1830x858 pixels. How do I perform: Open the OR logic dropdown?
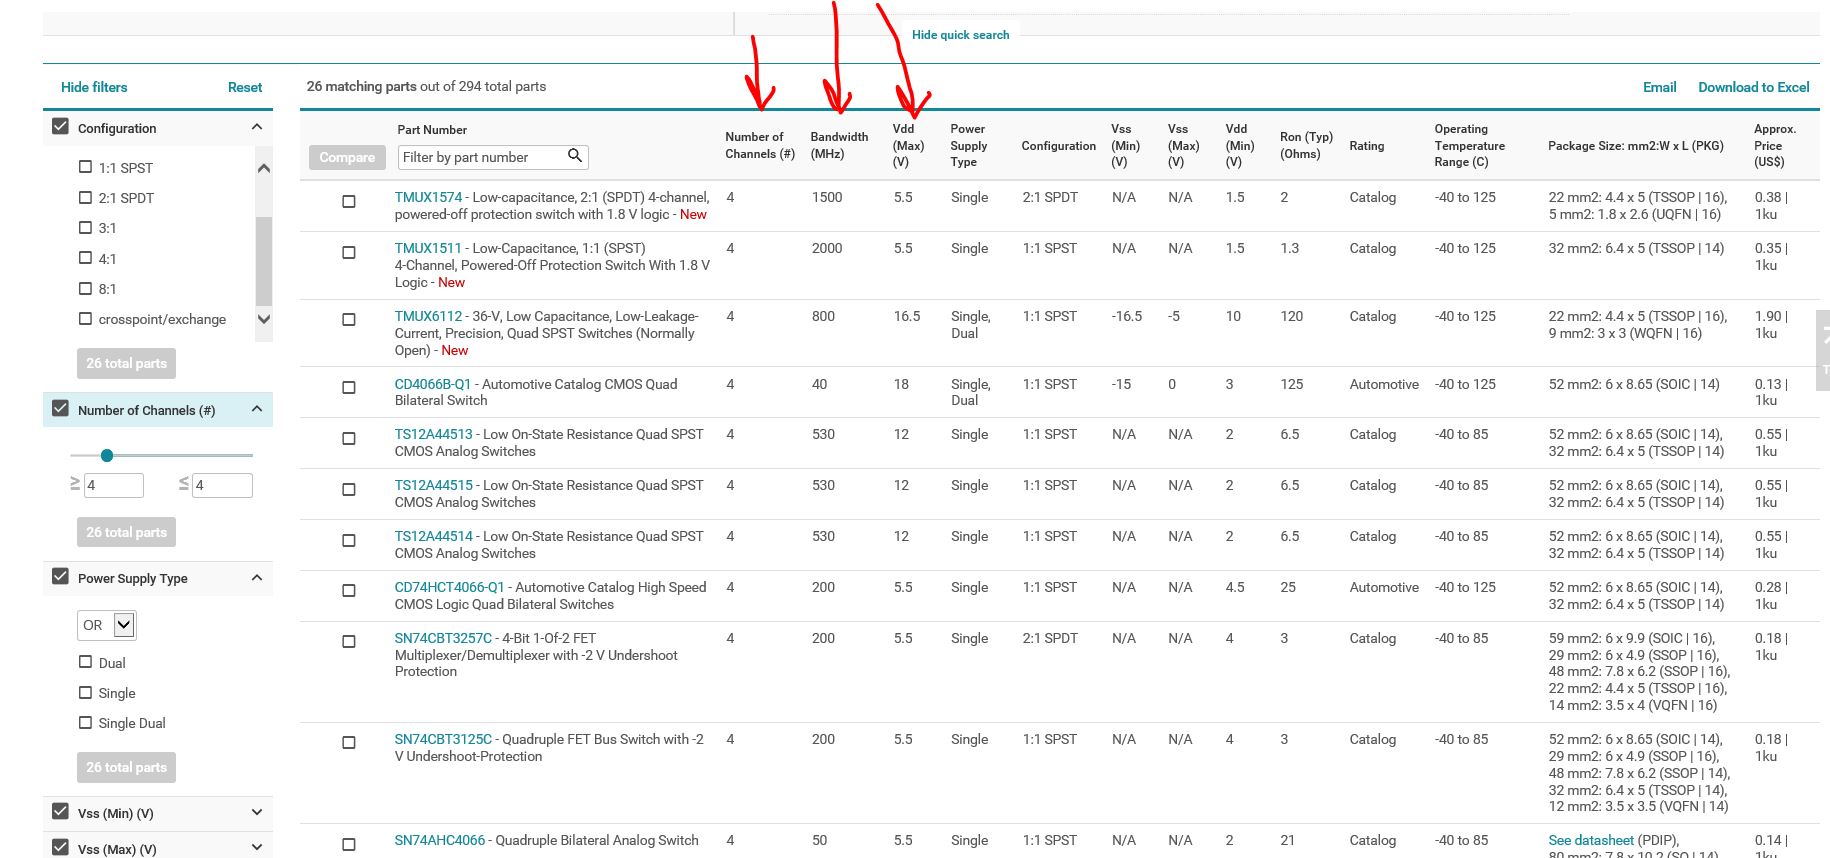coord(124,625)
